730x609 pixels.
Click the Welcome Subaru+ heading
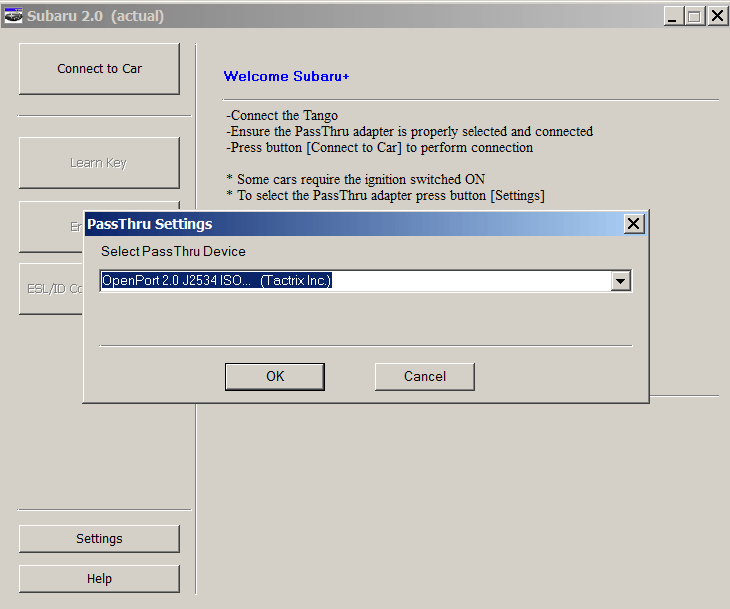(286, 76)
